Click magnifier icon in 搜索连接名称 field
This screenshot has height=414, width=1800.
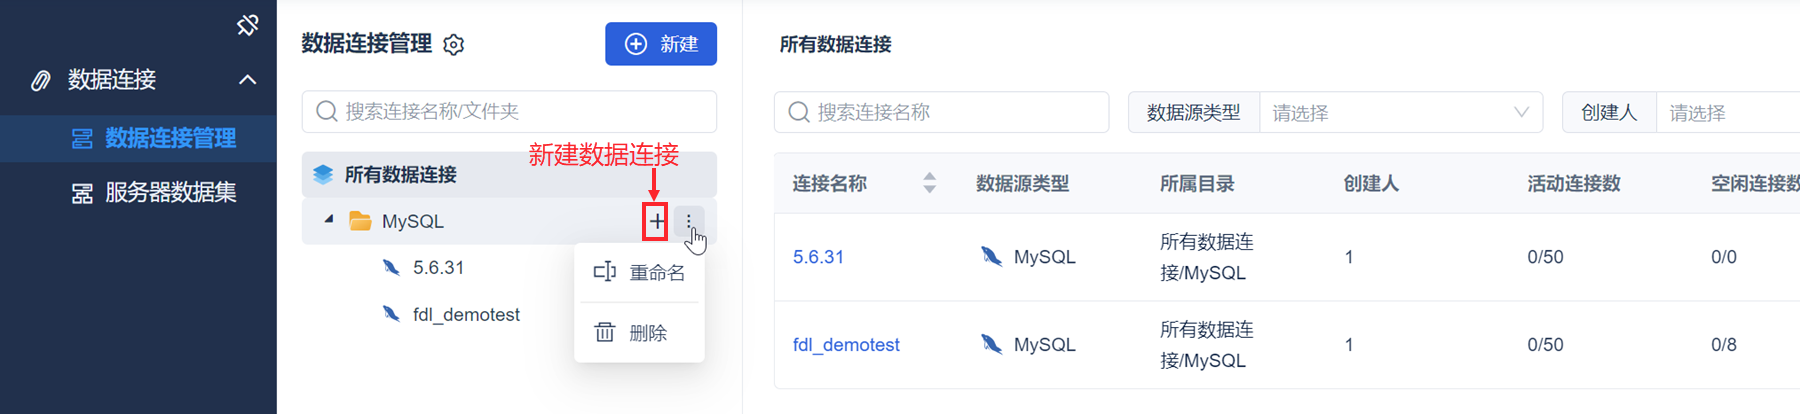pyautogui.click(x=799, y=112)
